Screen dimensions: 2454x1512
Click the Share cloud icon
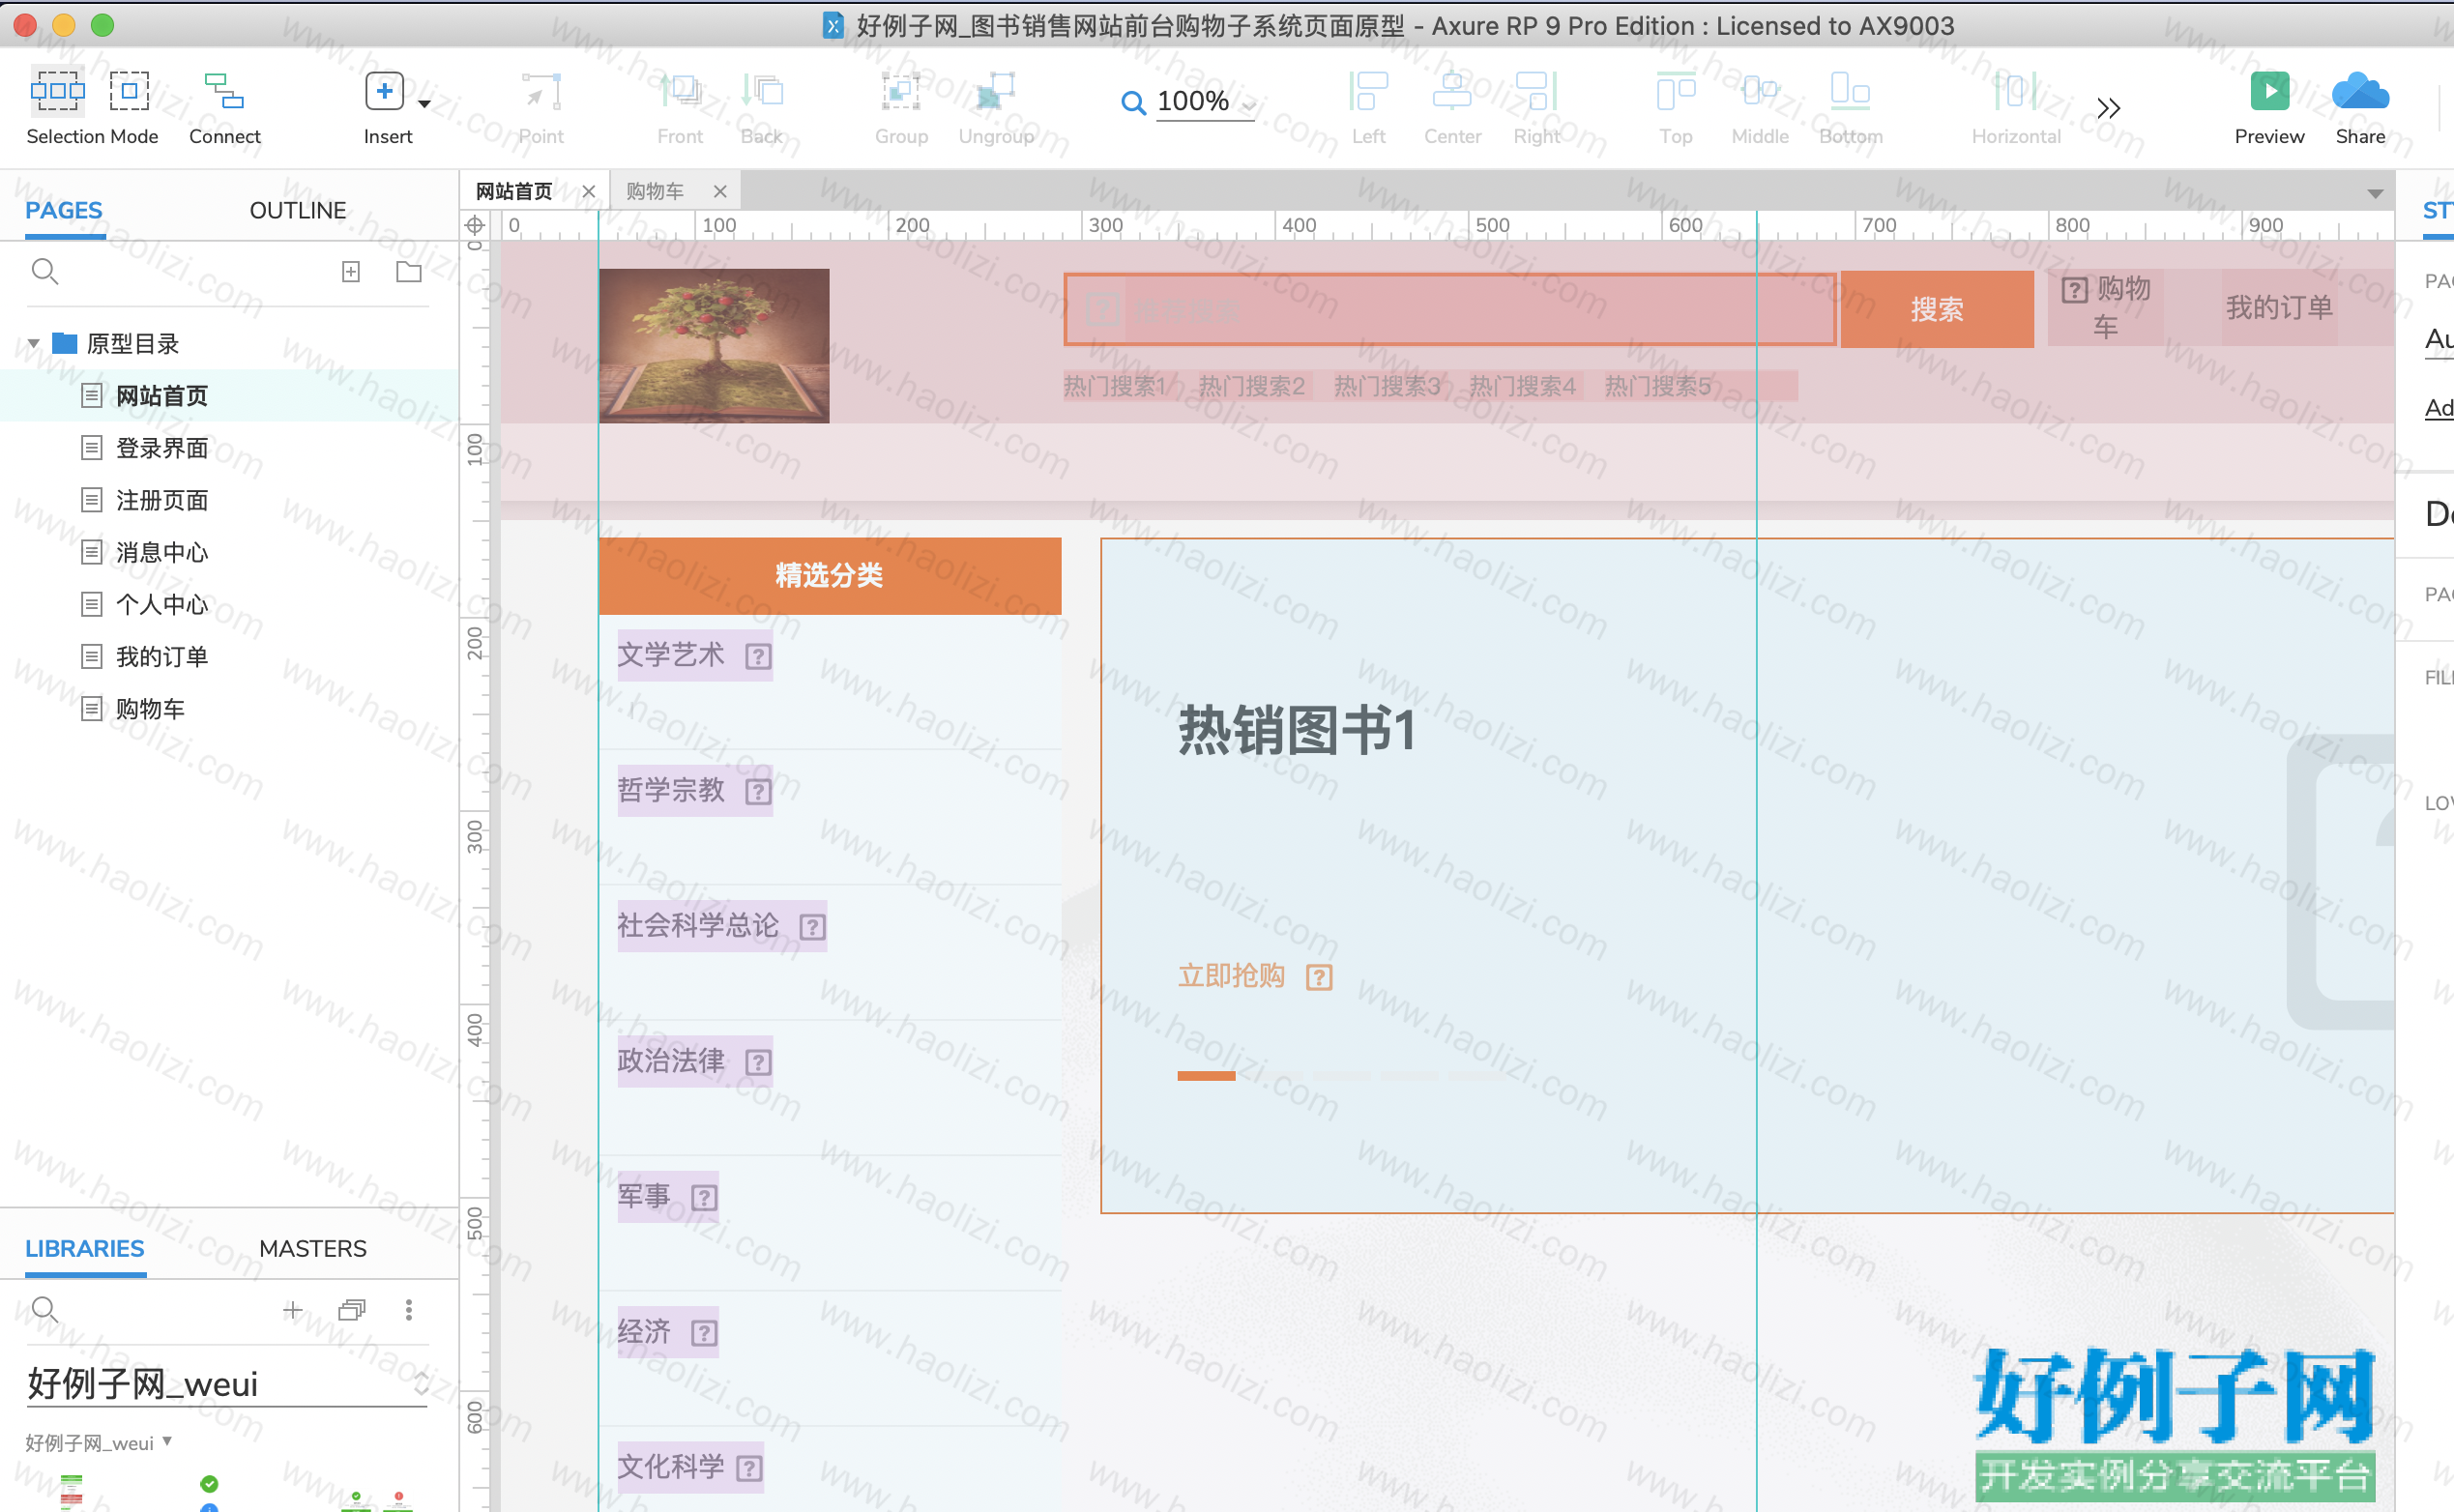[2360, 91]
